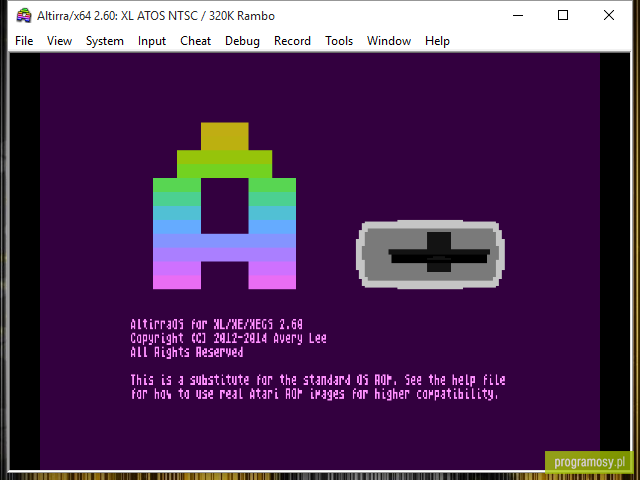Viewport: 640px width, 480px height.
Task: Close the Altirra emulator window
Action: click(x=609, y=16)
